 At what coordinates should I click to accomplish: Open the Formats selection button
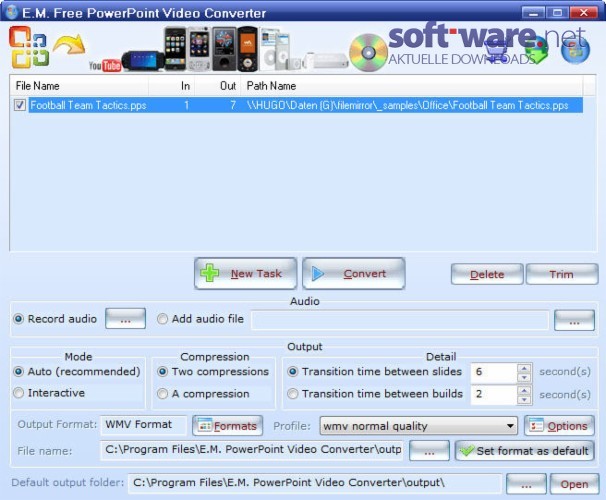click(x=228, y=425)
